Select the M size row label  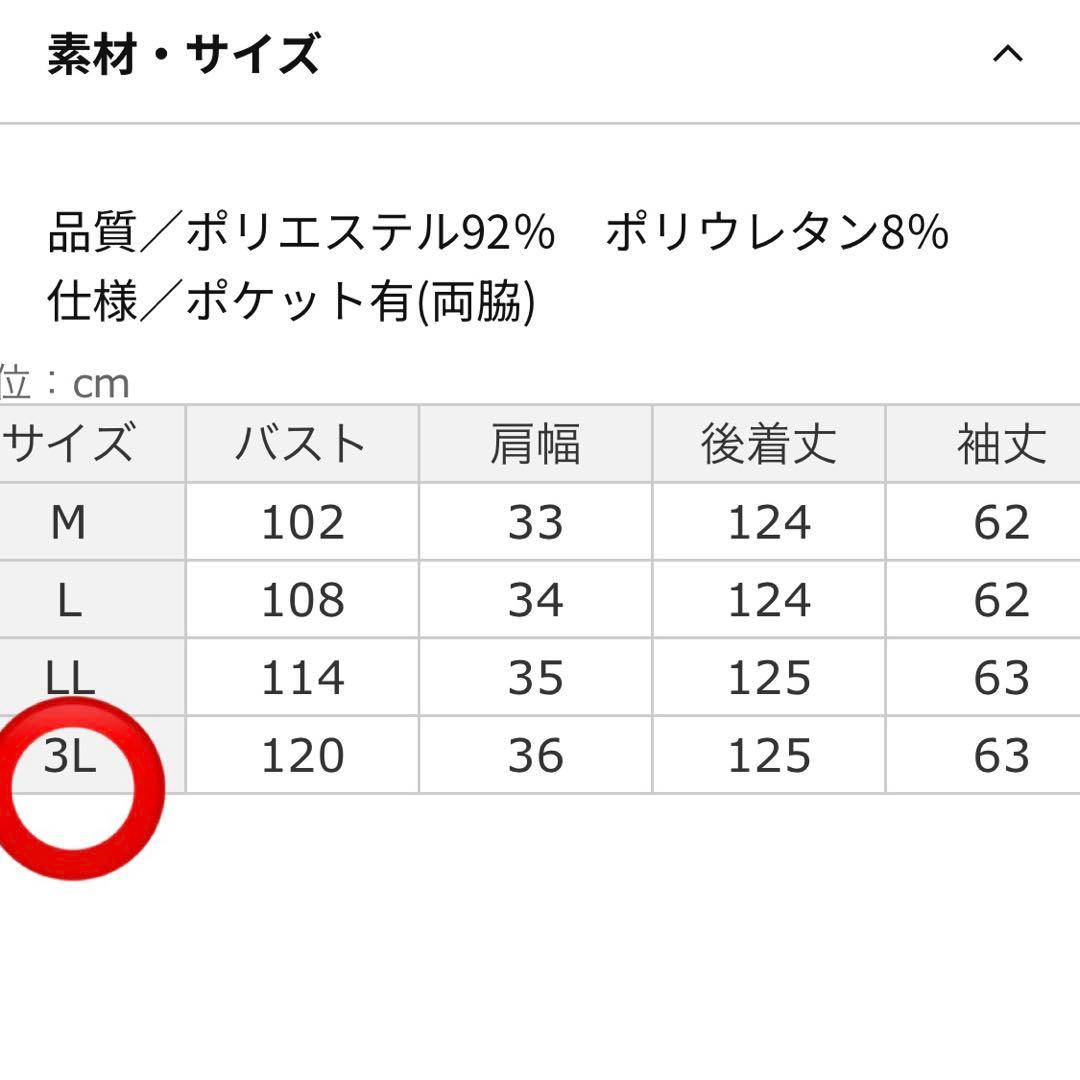point(69,523)
